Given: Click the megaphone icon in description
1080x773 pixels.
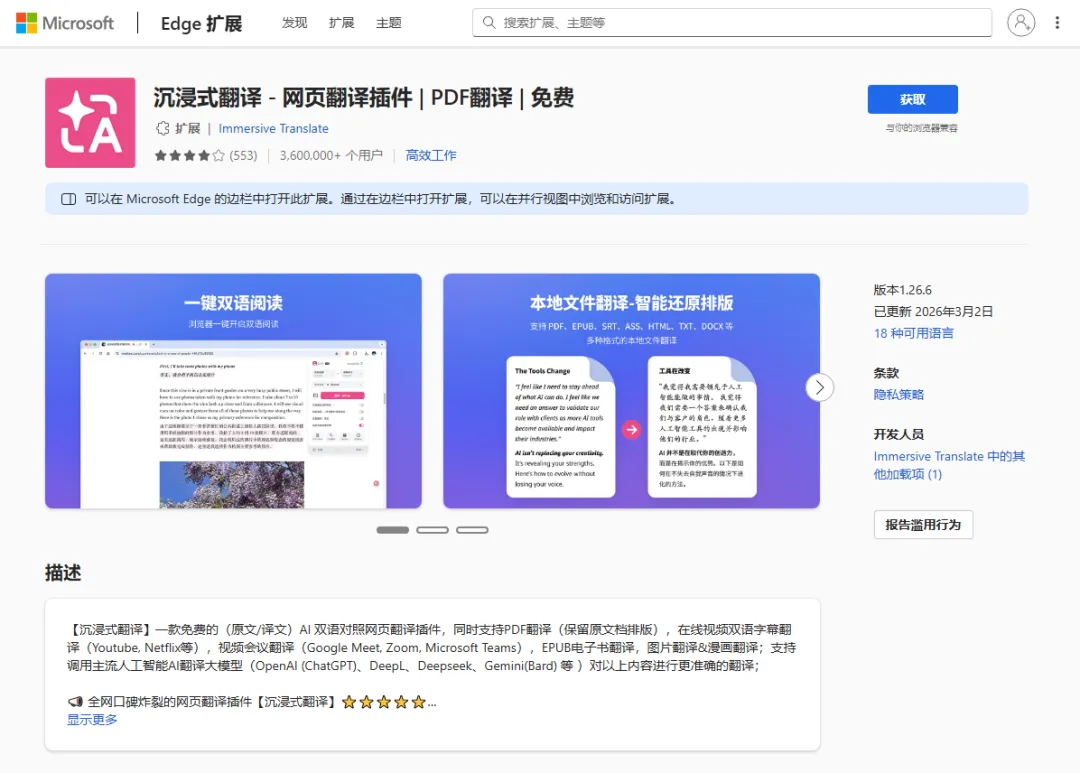Looking at the screenshot, I should coord(75,702).
